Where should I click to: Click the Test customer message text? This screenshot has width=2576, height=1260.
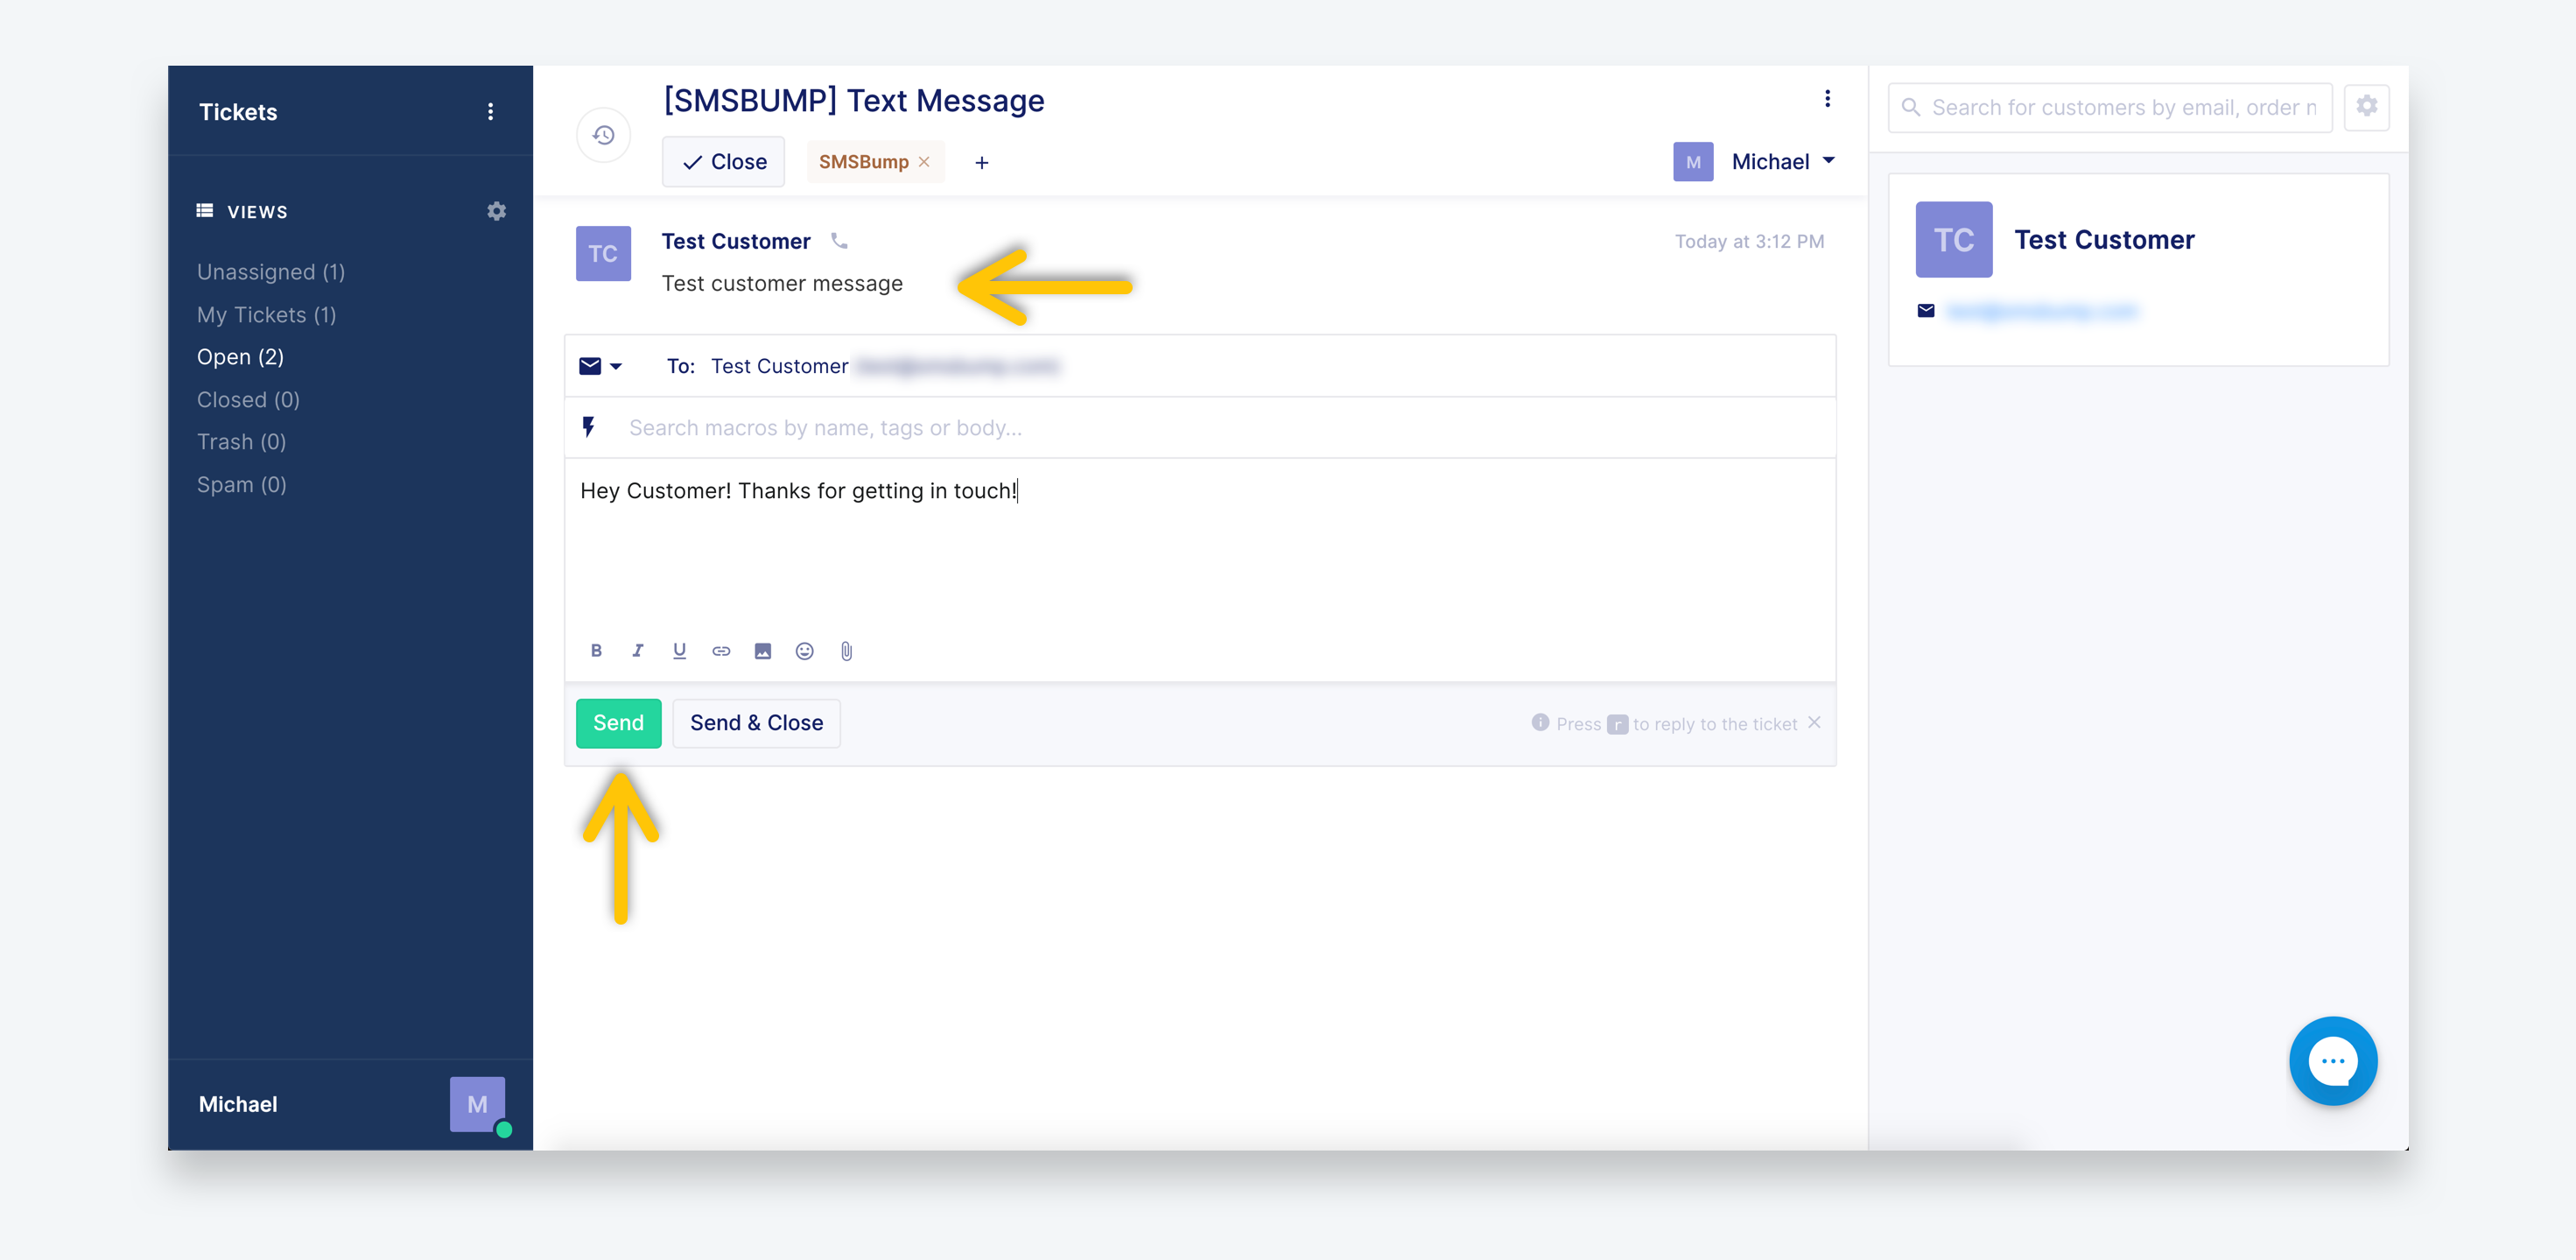coord(782,283)
